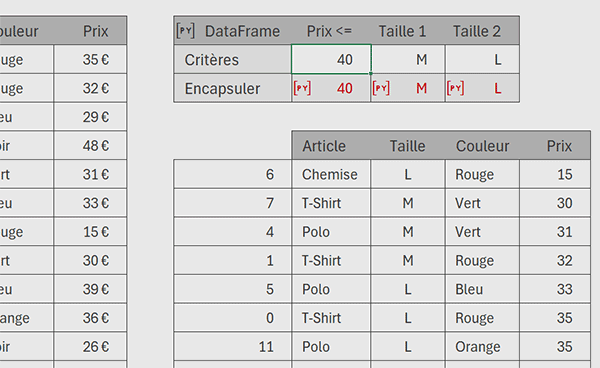Click the red PY icon beside M
Image resolution: width=600 pixels, height=368 pixels.
pos(381,88)
